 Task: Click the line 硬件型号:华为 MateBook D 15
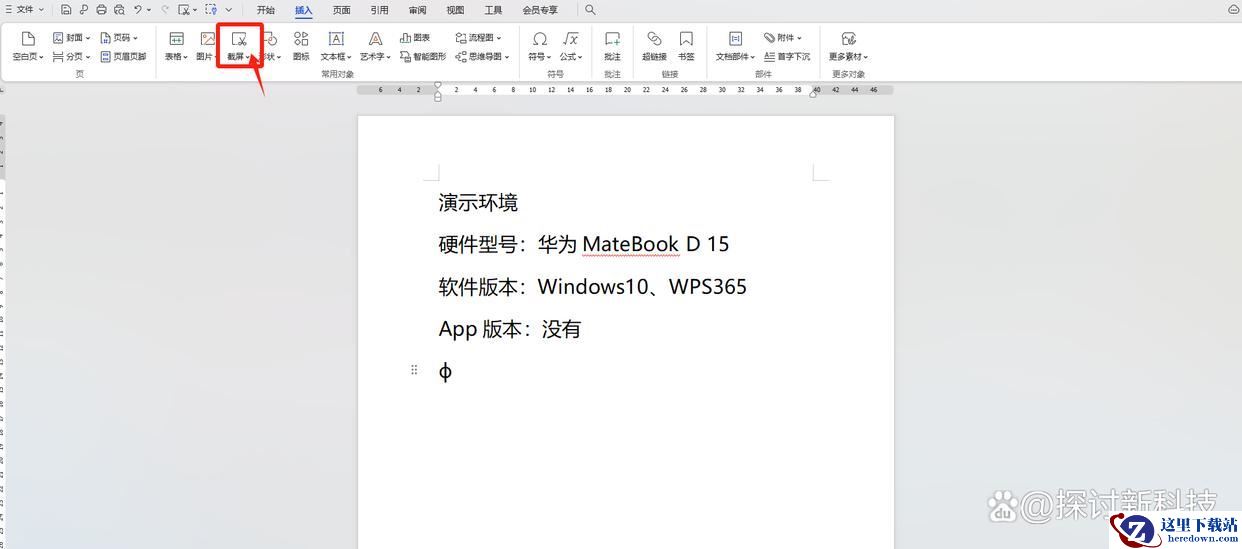tap(584, 244)
